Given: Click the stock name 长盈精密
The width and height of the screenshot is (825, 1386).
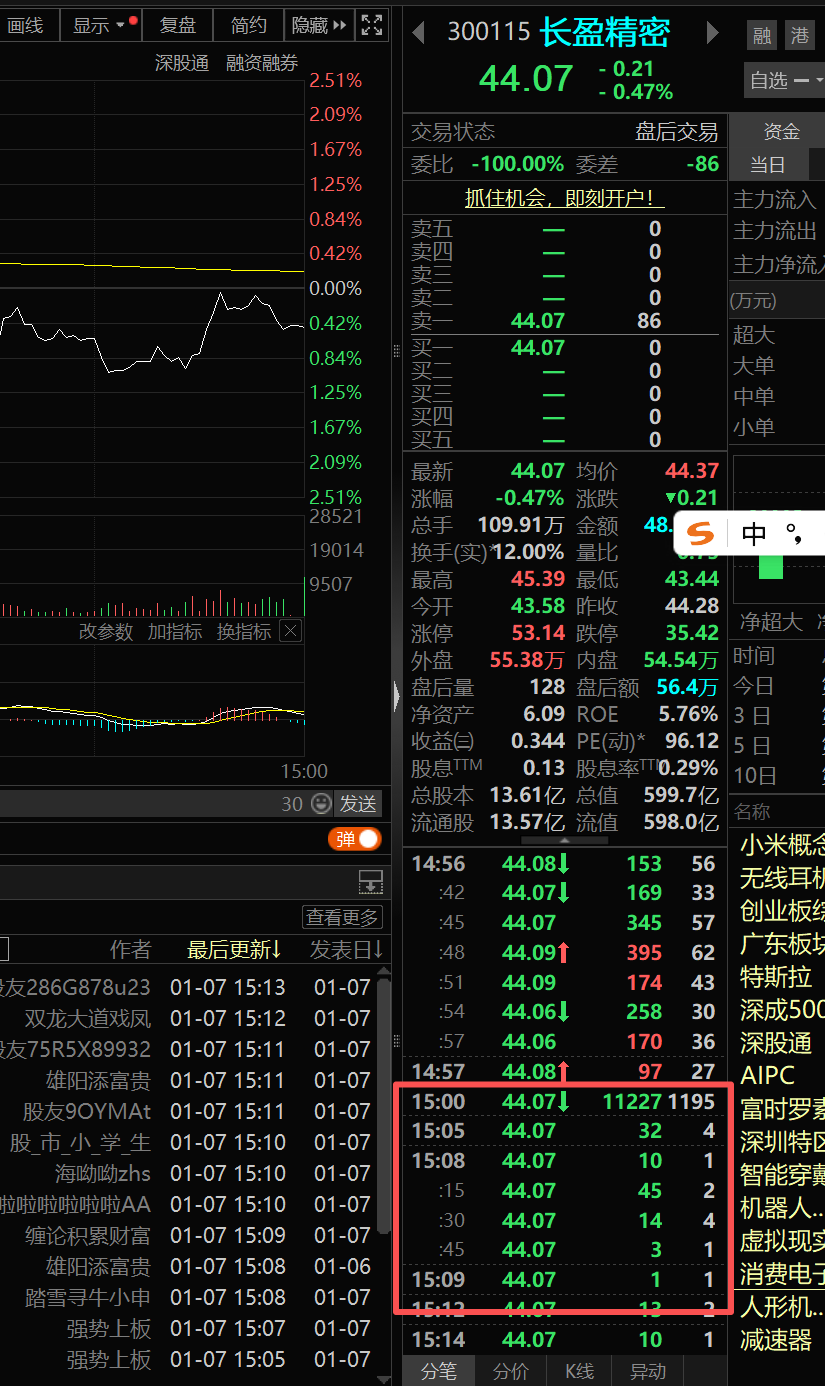Looking at the screenshot, I should [605, 33].
